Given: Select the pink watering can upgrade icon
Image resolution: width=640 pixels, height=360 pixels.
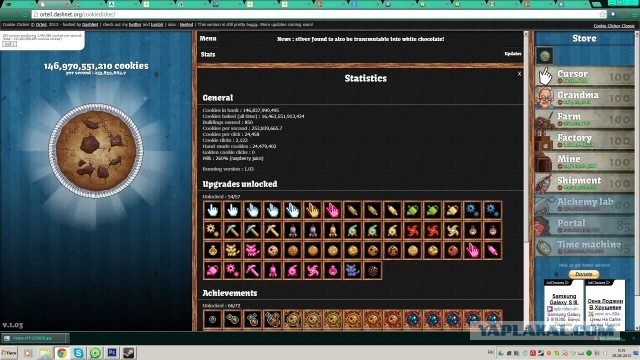Looking at the screenshot, I should click(x=213, y=270).
